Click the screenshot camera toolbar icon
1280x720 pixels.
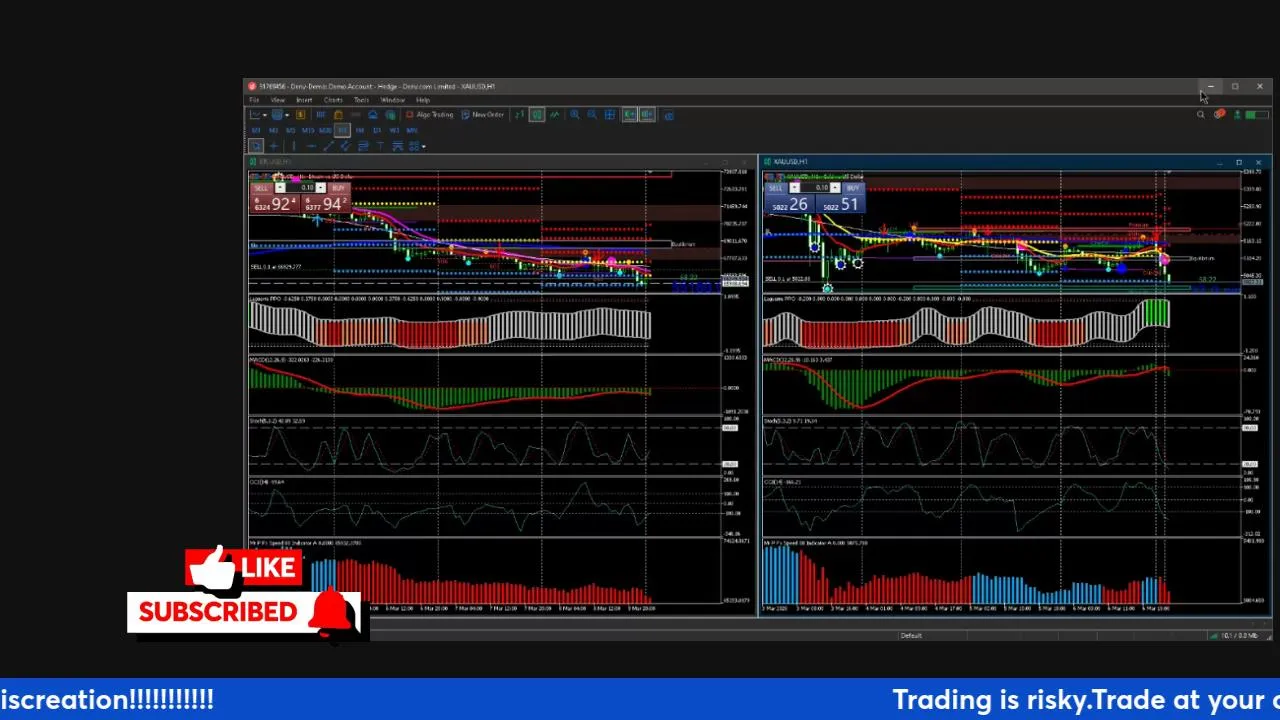669,115
